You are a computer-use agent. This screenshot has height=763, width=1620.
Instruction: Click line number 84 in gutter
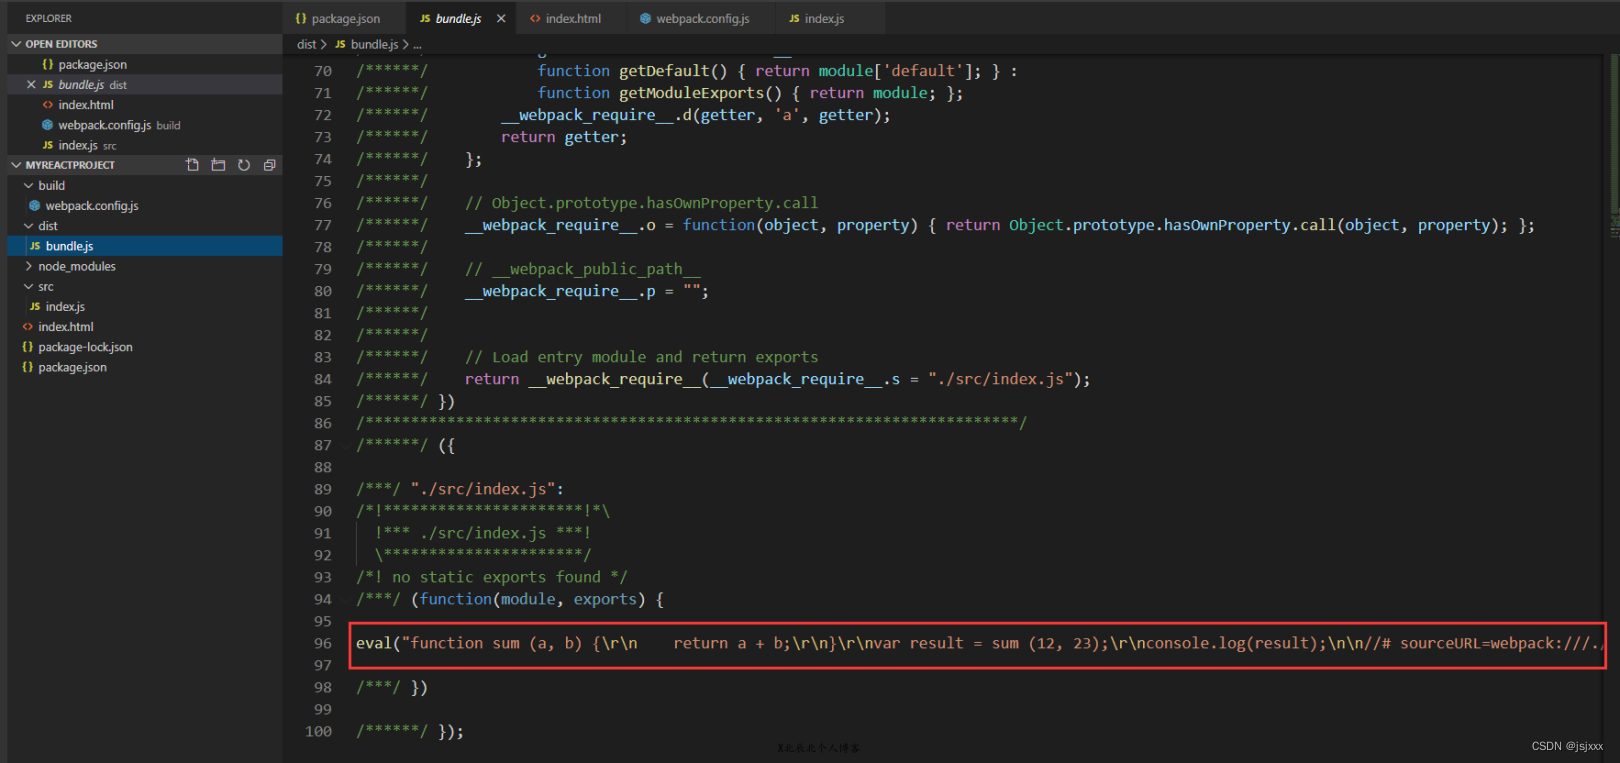click(x=322, y=379)
